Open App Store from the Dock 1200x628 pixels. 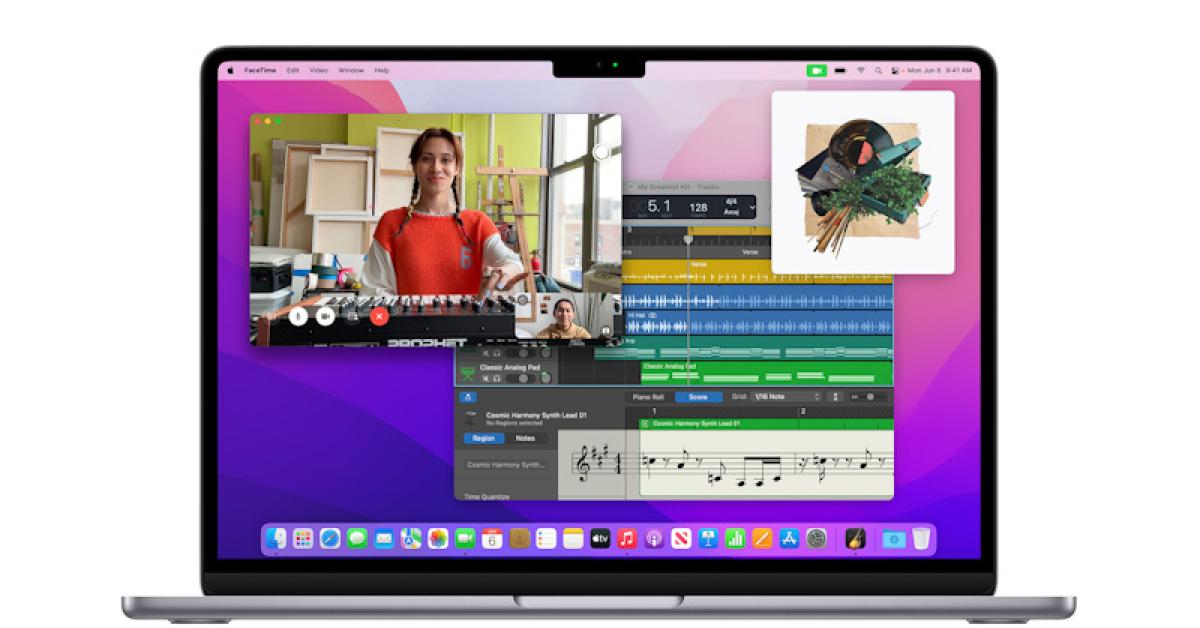tap(789, 538)
